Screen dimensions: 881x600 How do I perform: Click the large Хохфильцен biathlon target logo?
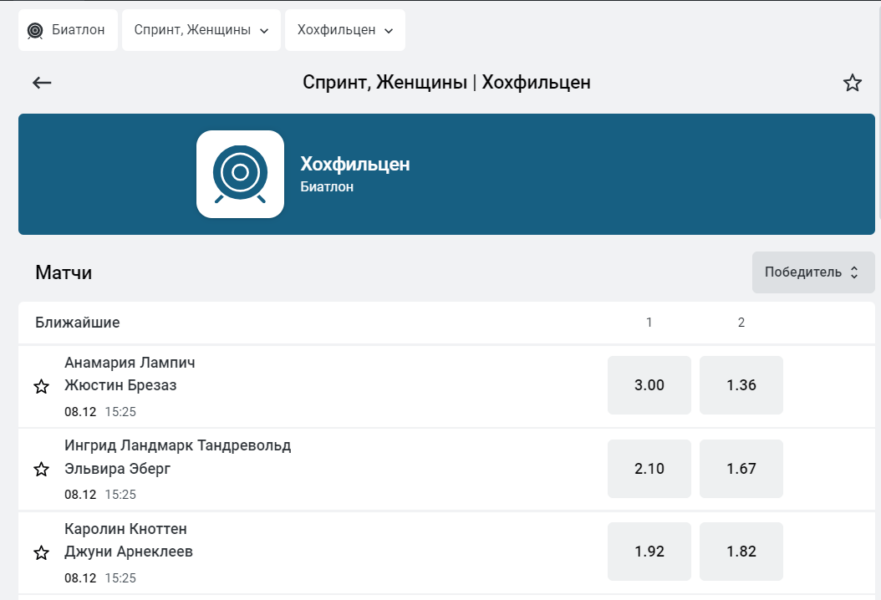coord(240,174)
